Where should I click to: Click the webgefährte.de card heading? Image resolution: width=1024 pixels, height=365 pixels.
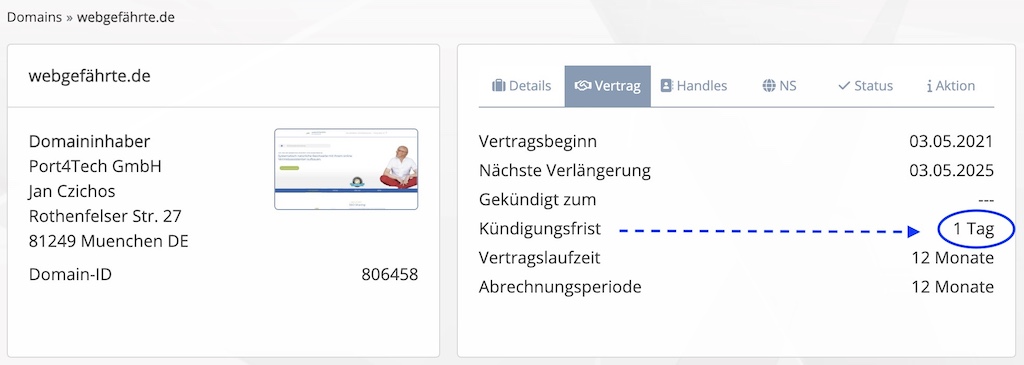click(x=89, y=76)
